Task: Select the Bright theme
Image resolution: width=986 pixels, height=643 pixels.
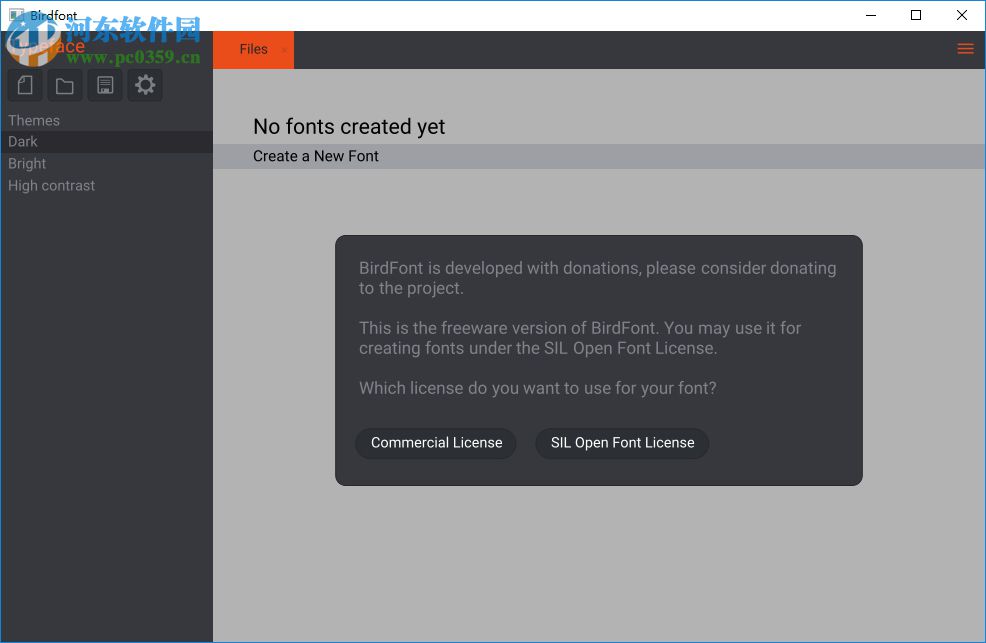Action: tap(107, 163)
